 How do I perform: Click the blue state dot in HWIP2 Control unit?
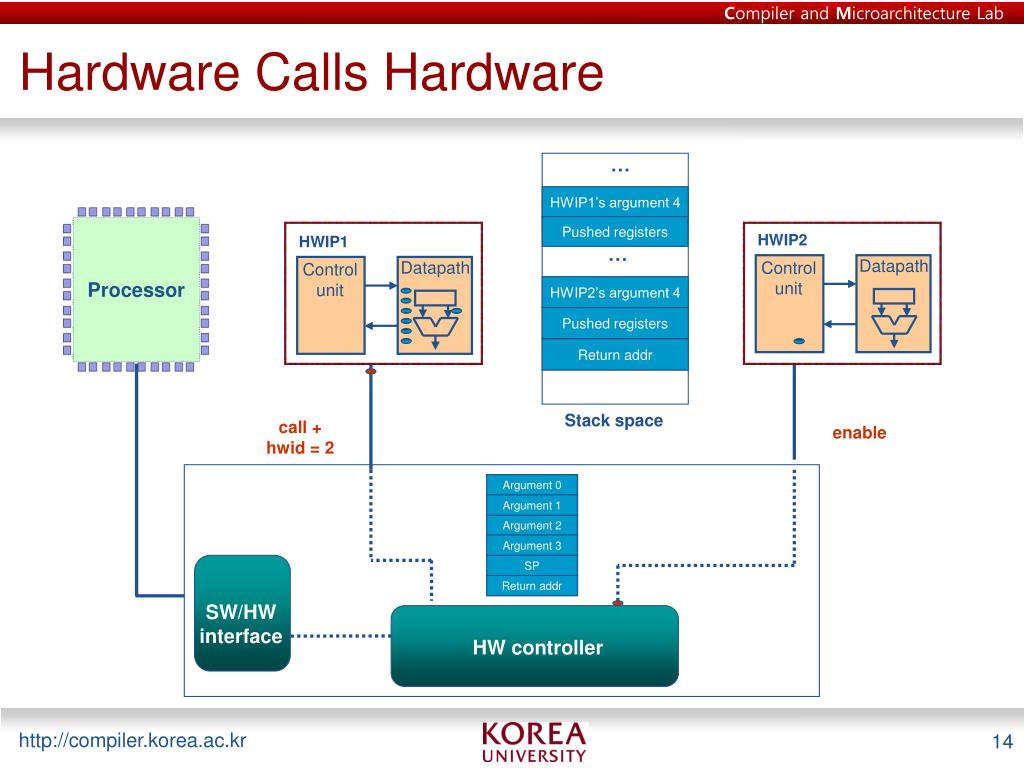point(799,341)
